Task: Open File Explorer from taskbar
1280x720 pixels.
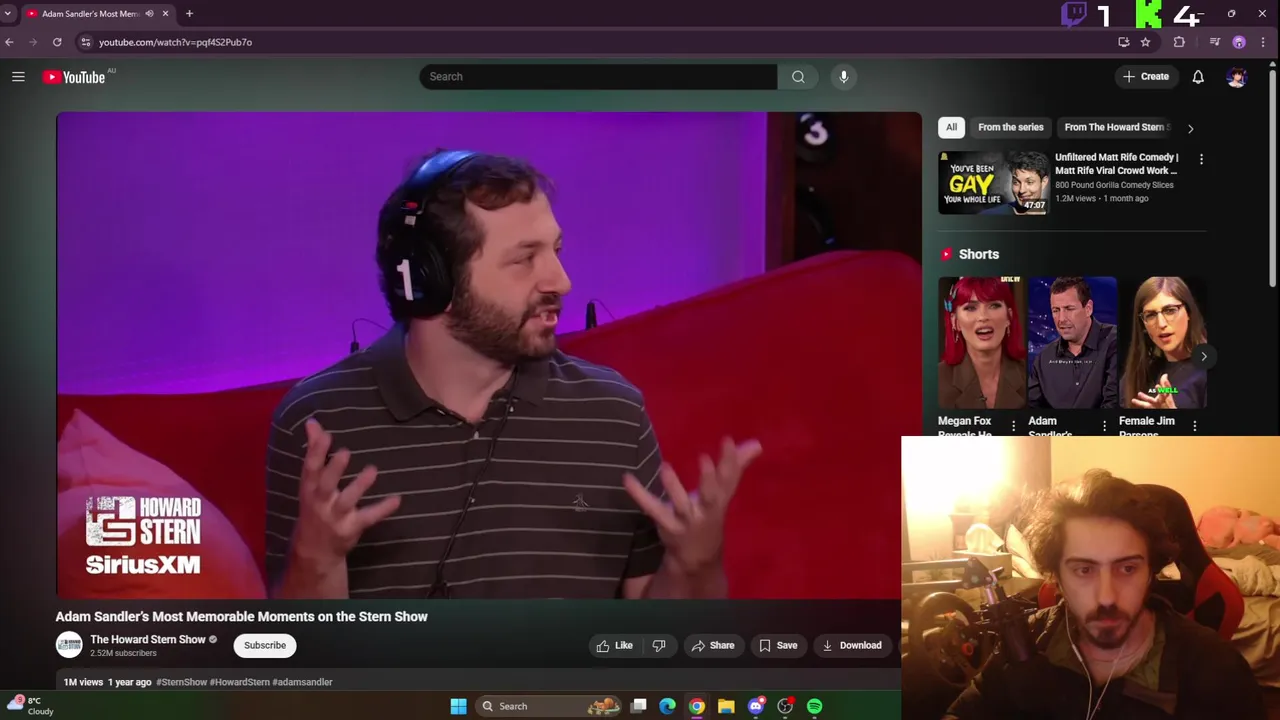Action: 726,706
